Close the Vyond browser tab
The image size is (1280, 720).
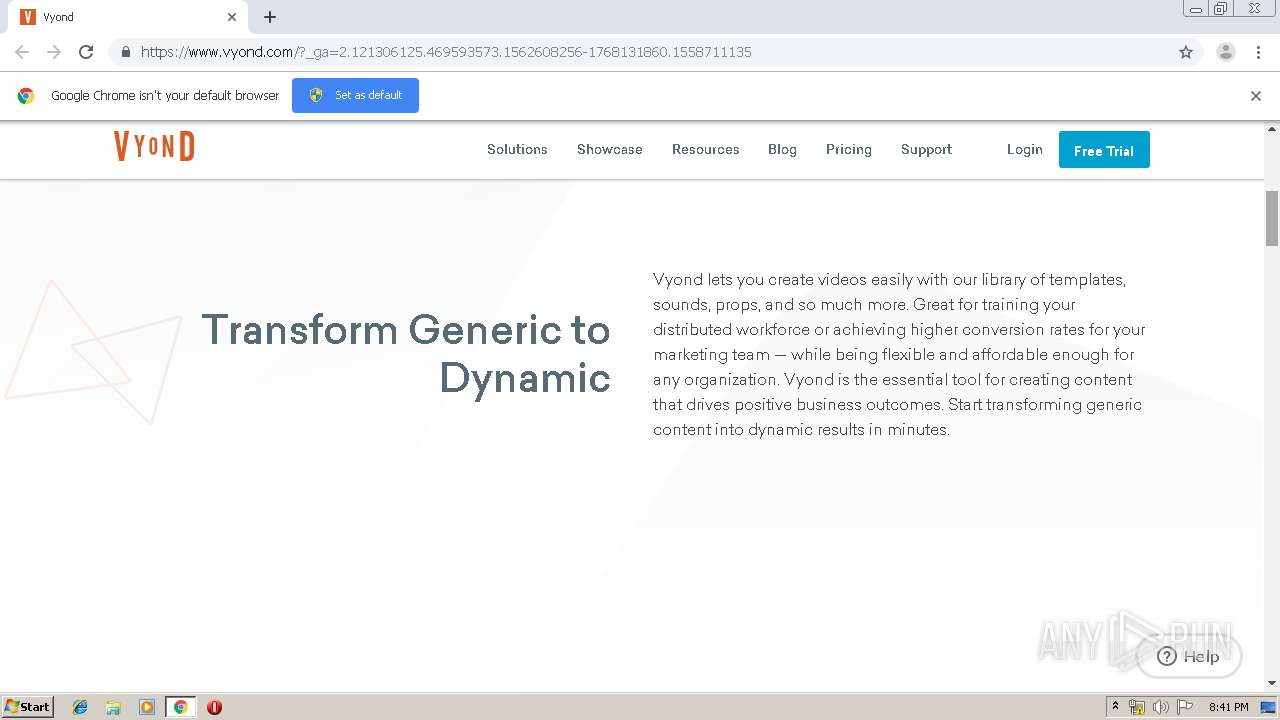[x=232, y=17]
